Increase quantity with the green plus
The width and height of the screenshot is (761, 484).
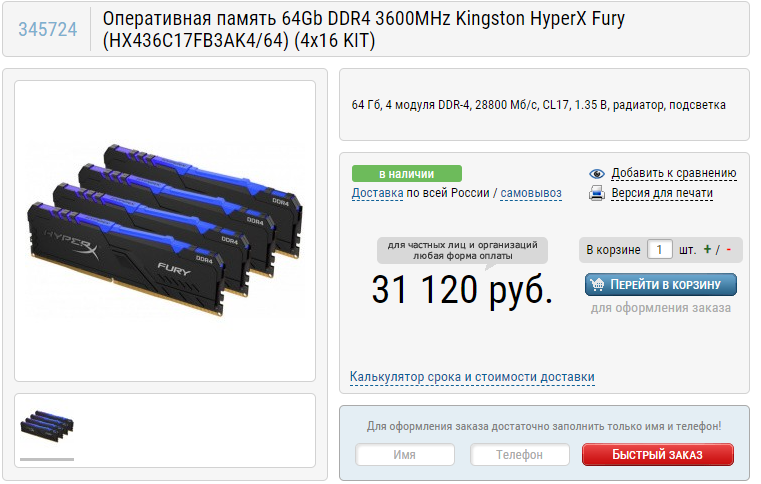coord(707,250)
